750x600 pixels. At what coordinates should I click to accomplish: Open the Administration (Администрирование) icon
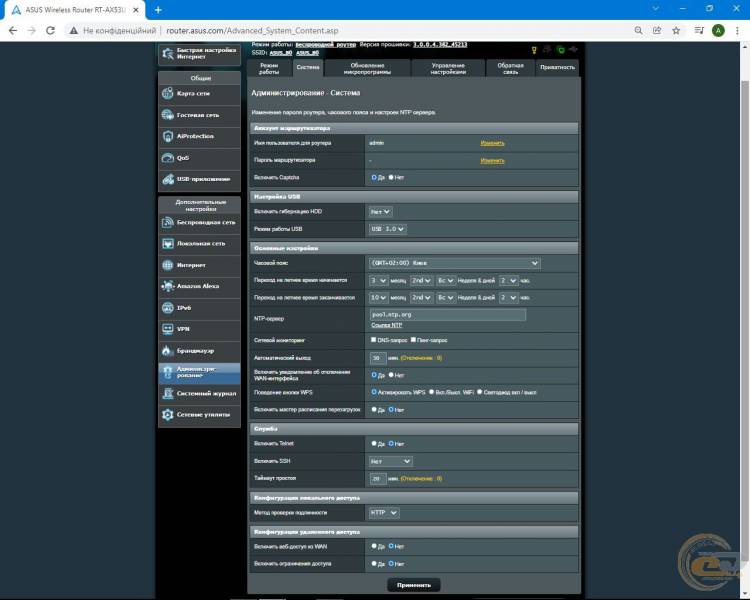coord(167,372)
